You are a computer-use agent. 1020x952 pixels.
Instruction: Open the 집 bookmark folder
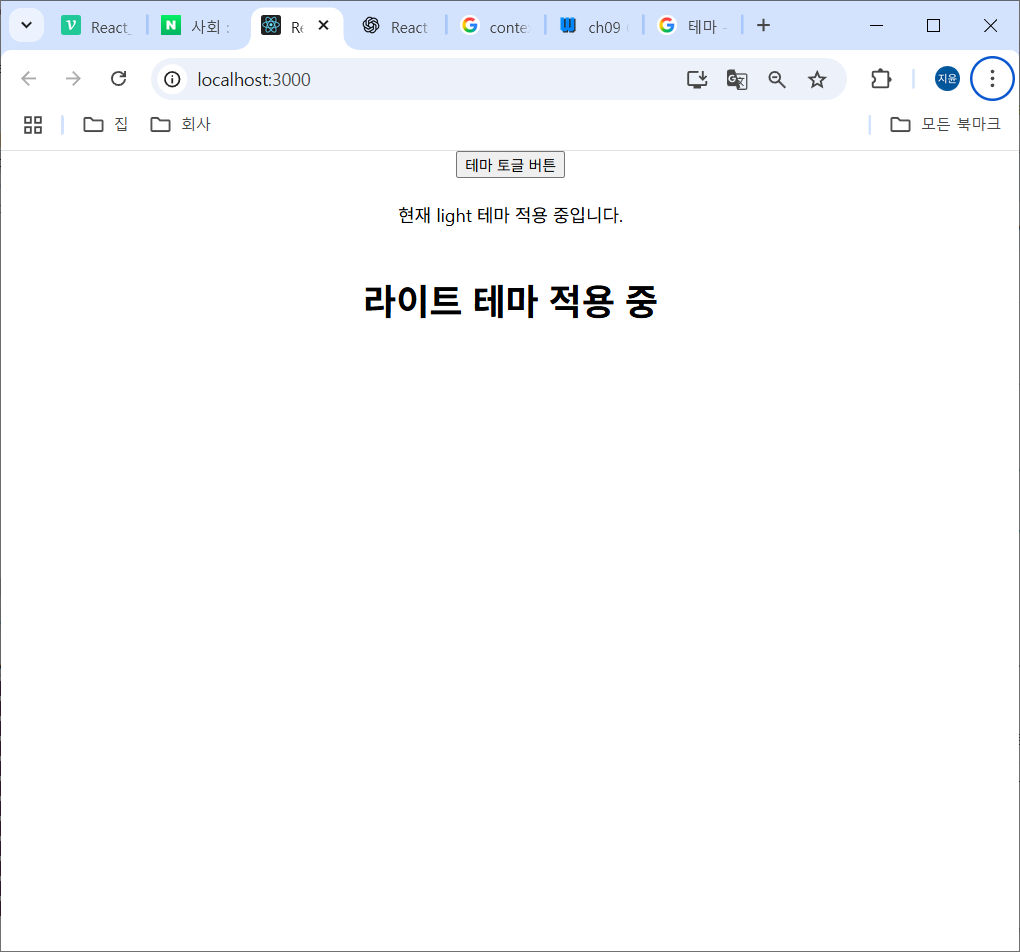105,124
